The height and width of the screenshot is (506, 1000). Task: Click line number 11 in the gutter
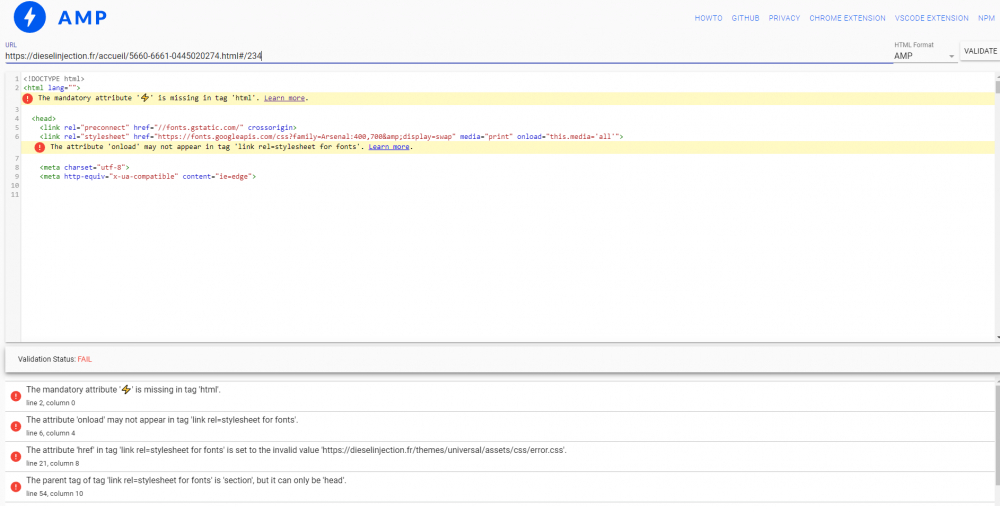tap(15, 194)
